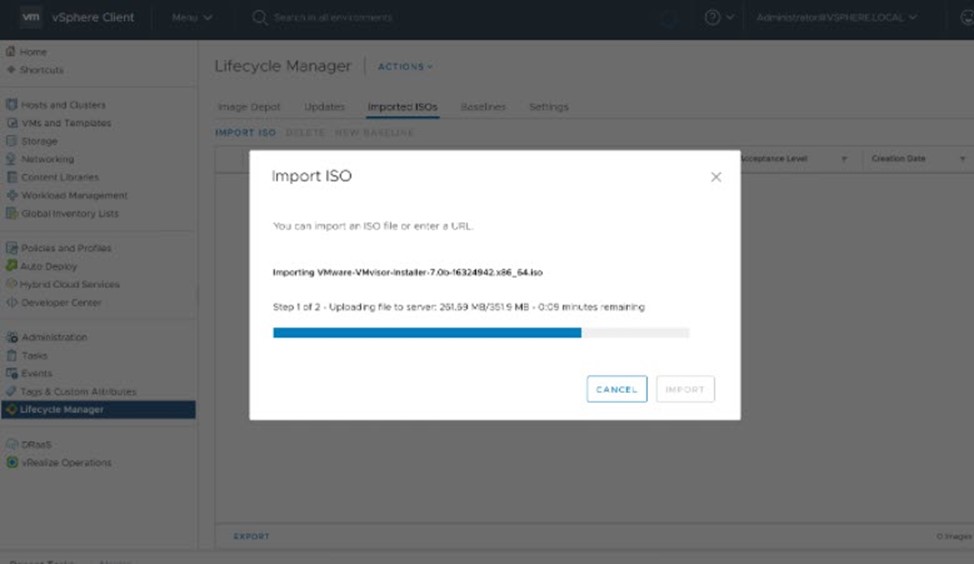Click the VMs and Templates icon
This screenshot has width=974, height=564.
[11, 122]
